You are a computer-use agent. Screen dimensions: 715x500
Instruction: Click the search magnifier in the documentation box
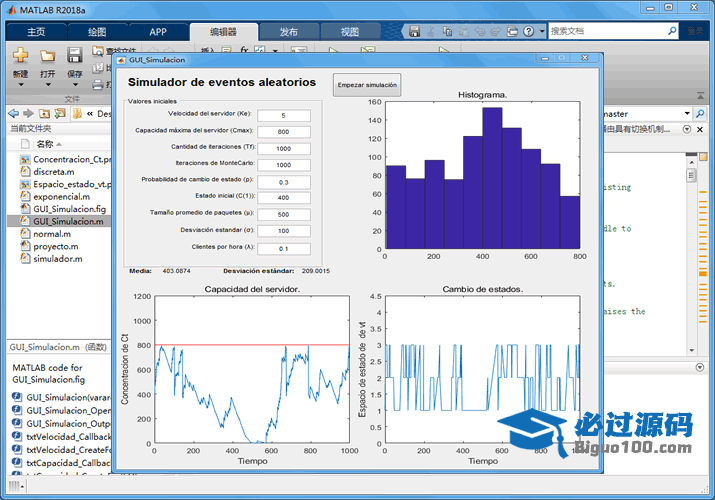pyautogui.click(x=672, y=31)
